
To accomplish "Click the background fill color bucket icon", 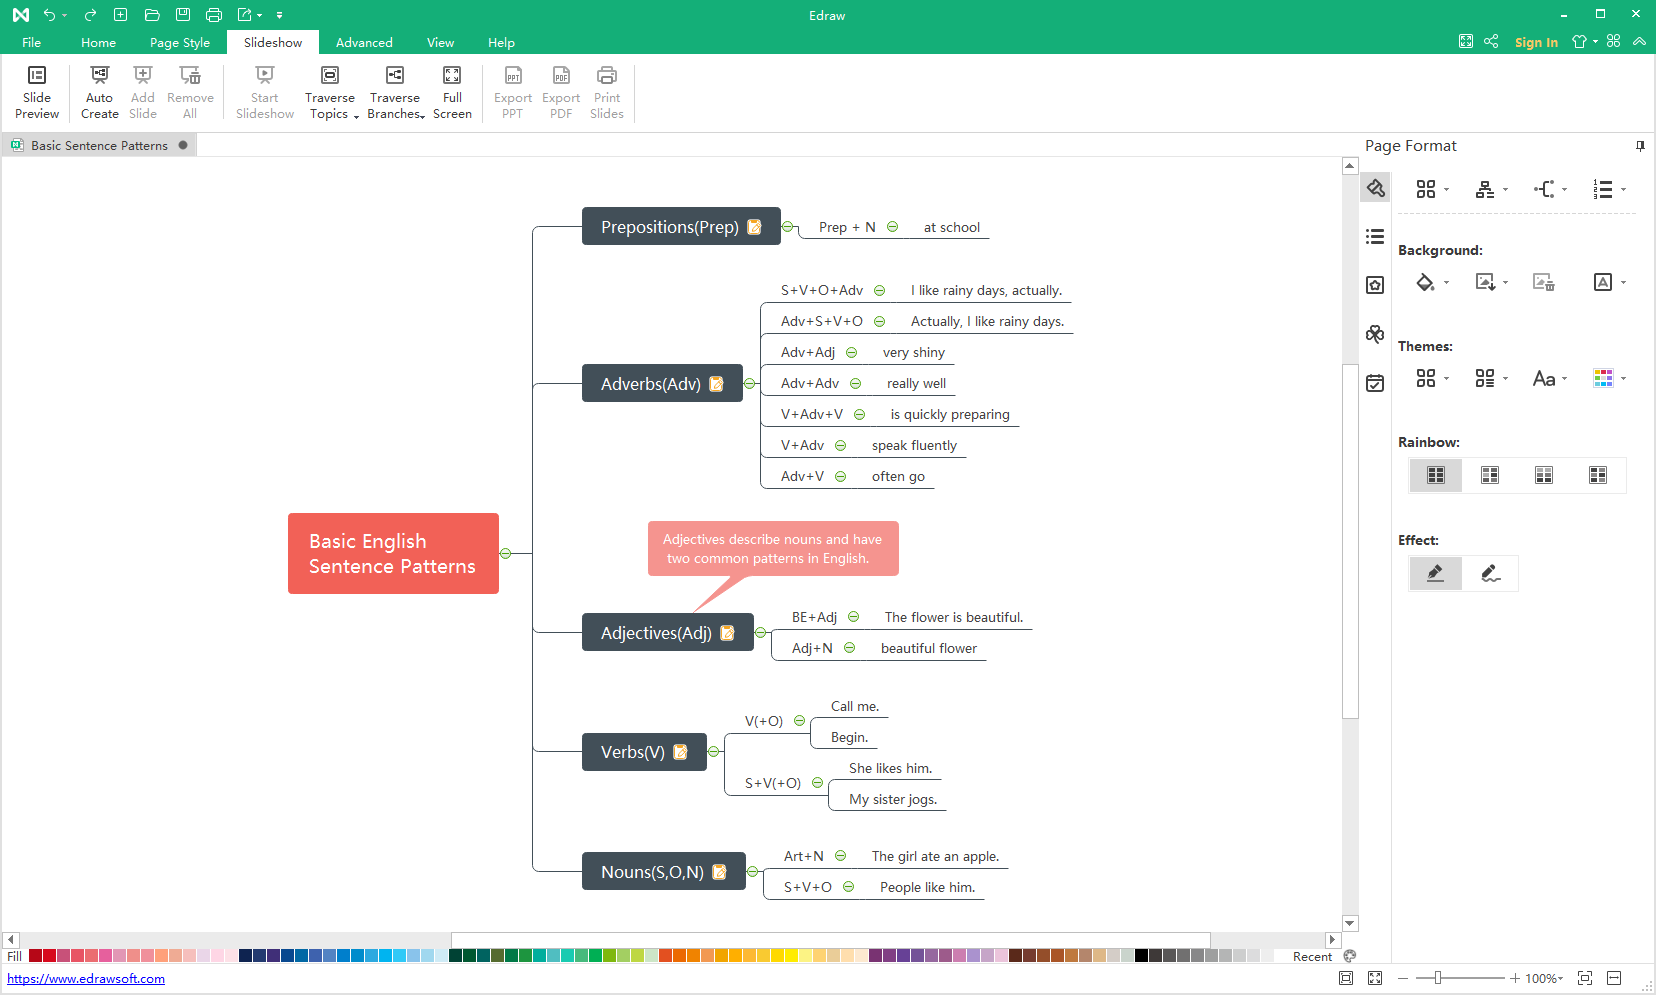I will 1425,283.
